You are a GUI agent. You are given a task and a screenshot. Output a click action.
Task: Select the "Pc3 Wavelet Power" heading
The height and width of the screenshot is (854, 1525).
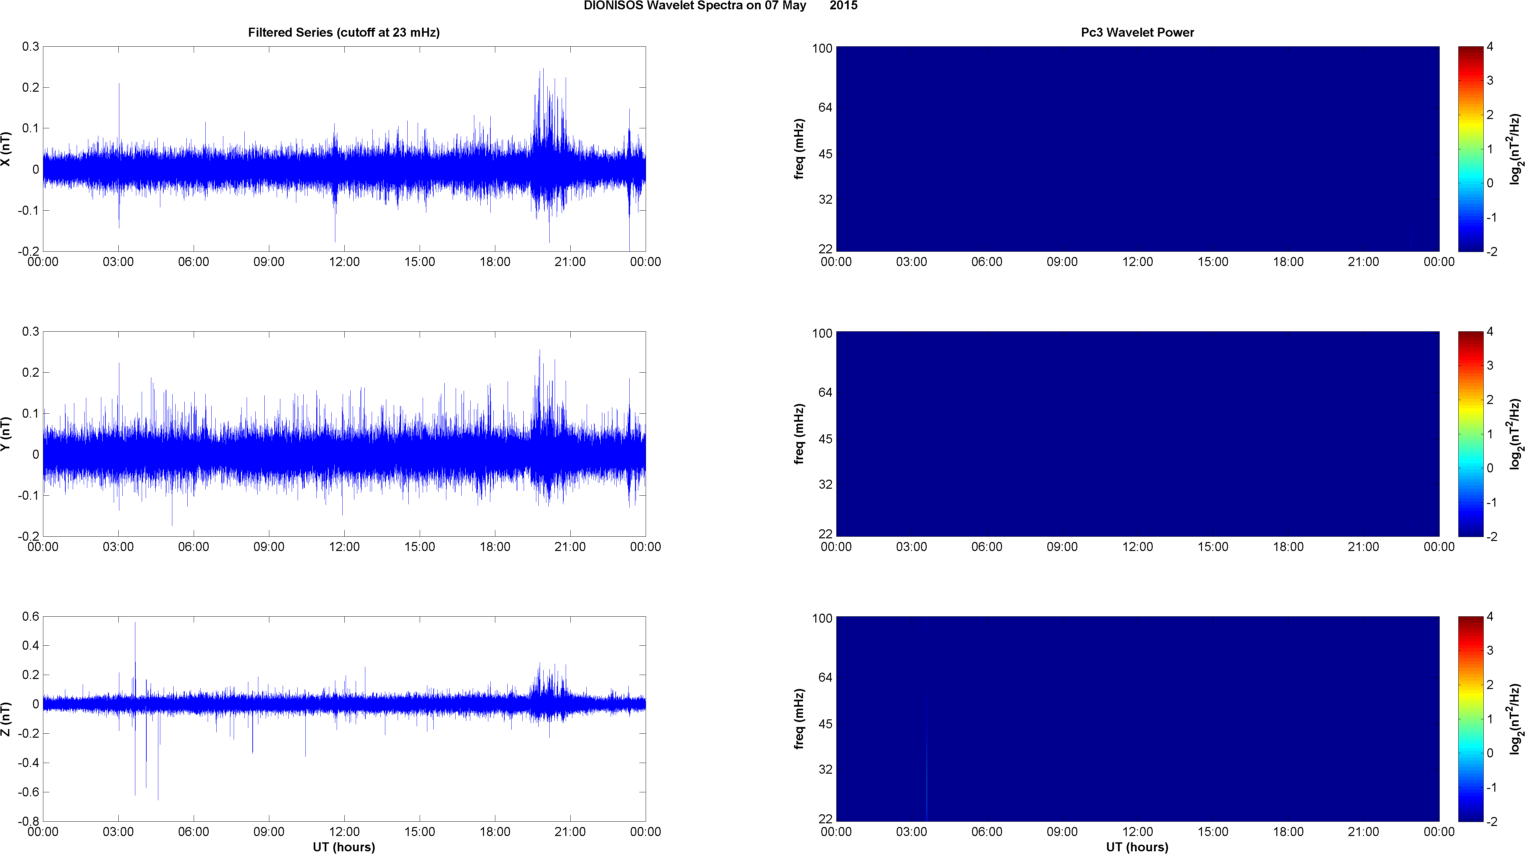coord(1137,33)
